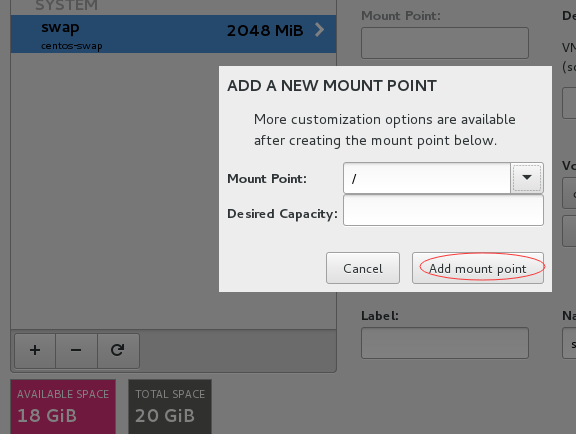576x434 pixels.
Task: Click the SYSTEM section header
Action: [66, 6]
